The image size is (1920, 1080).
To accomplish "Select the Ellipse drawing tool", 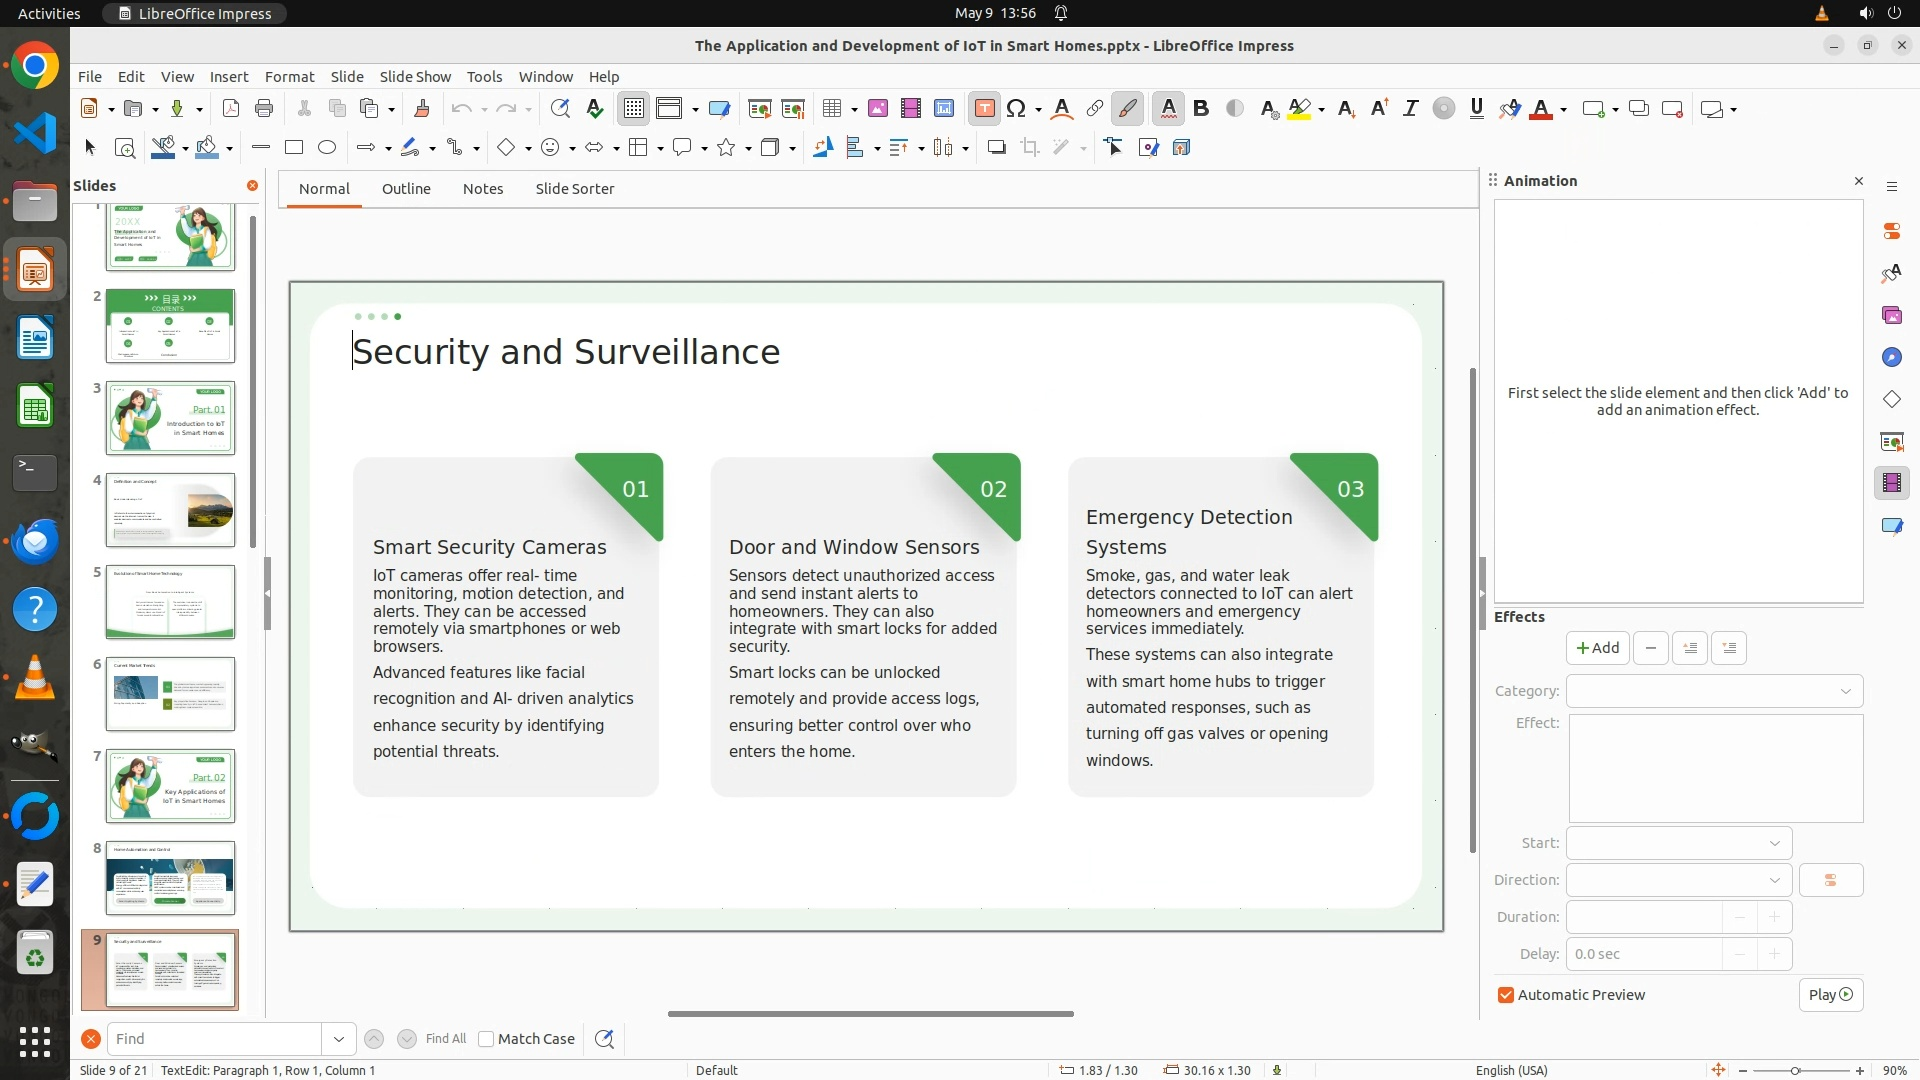I will click(x=327, y=148).
